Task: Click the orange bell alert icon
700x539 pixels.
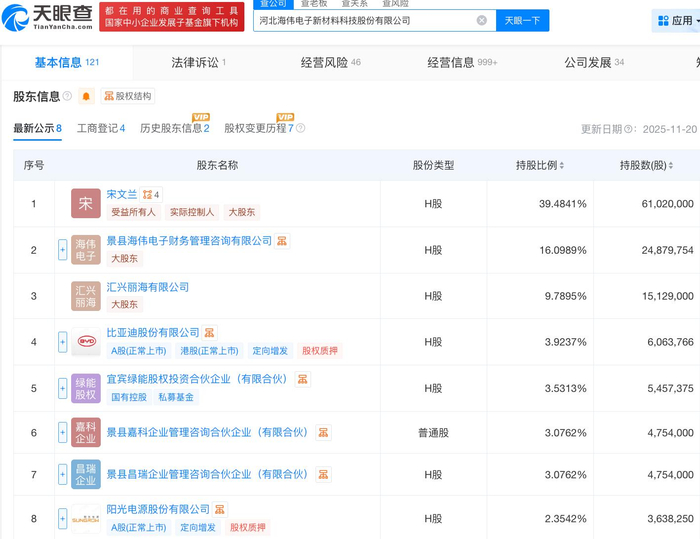Action: pyautogui.click(x=86, y=97)
